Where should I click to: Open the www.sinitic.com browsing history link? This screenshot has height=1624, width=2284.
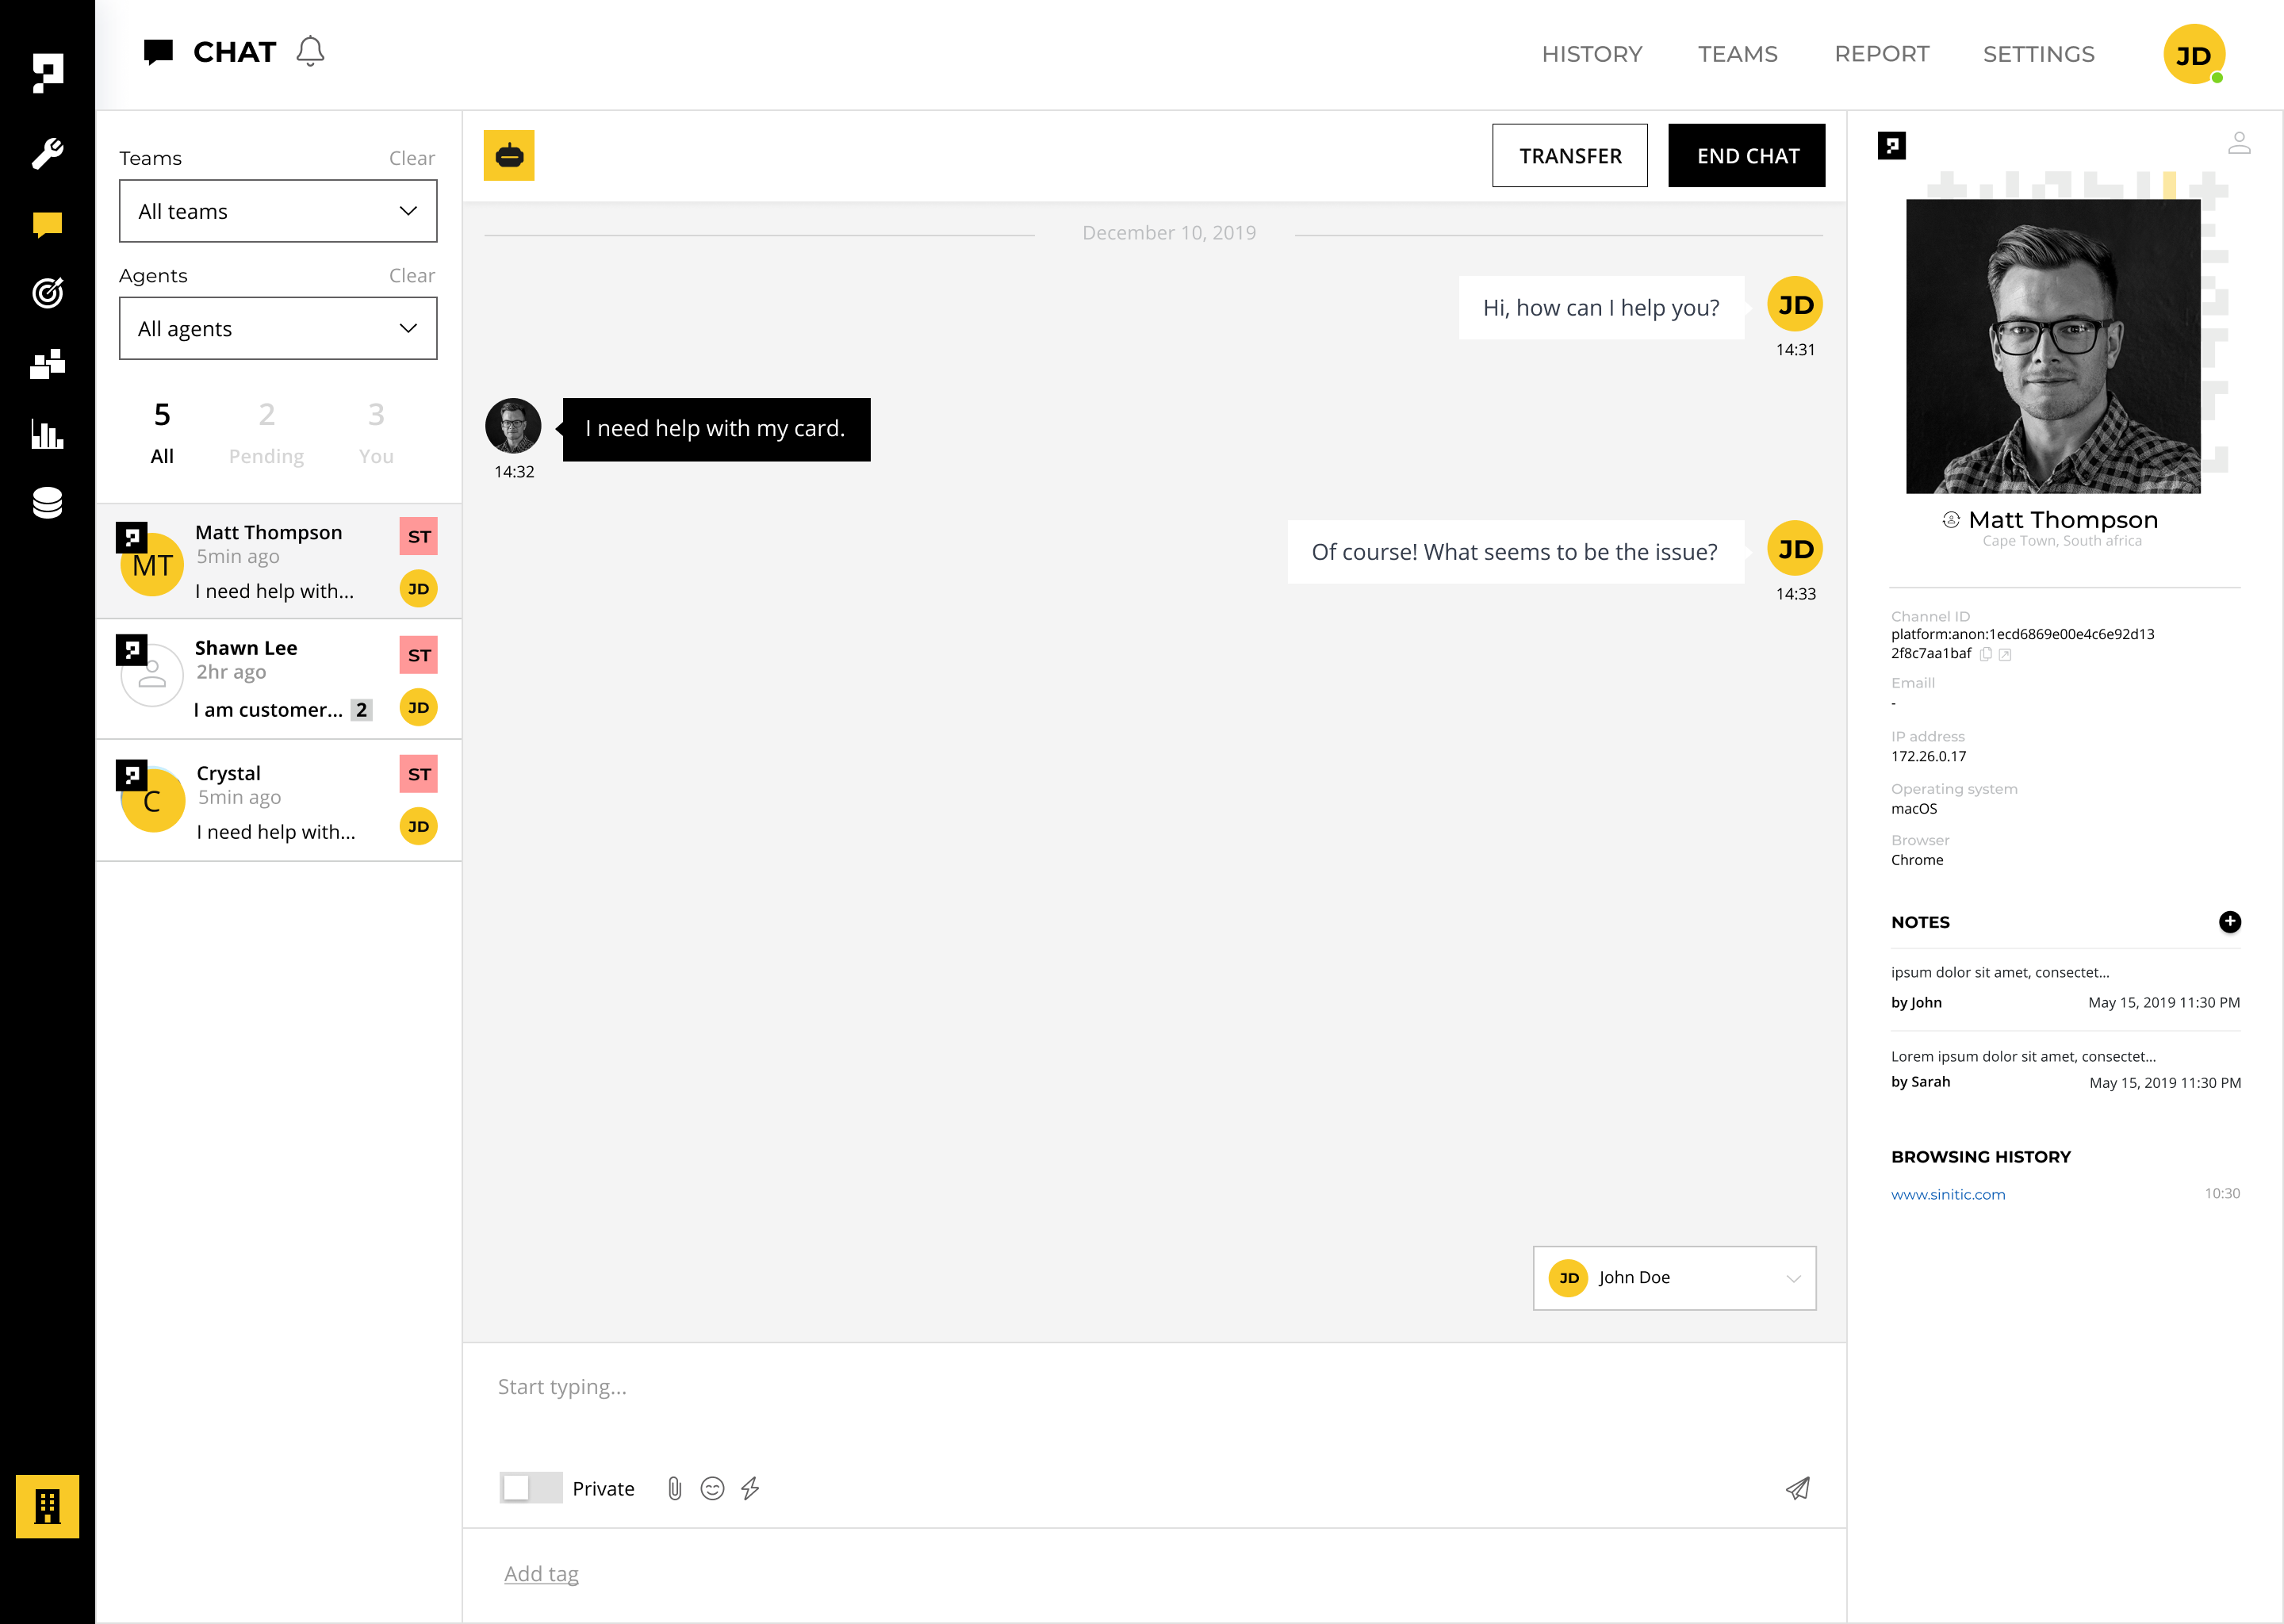1947,1193
